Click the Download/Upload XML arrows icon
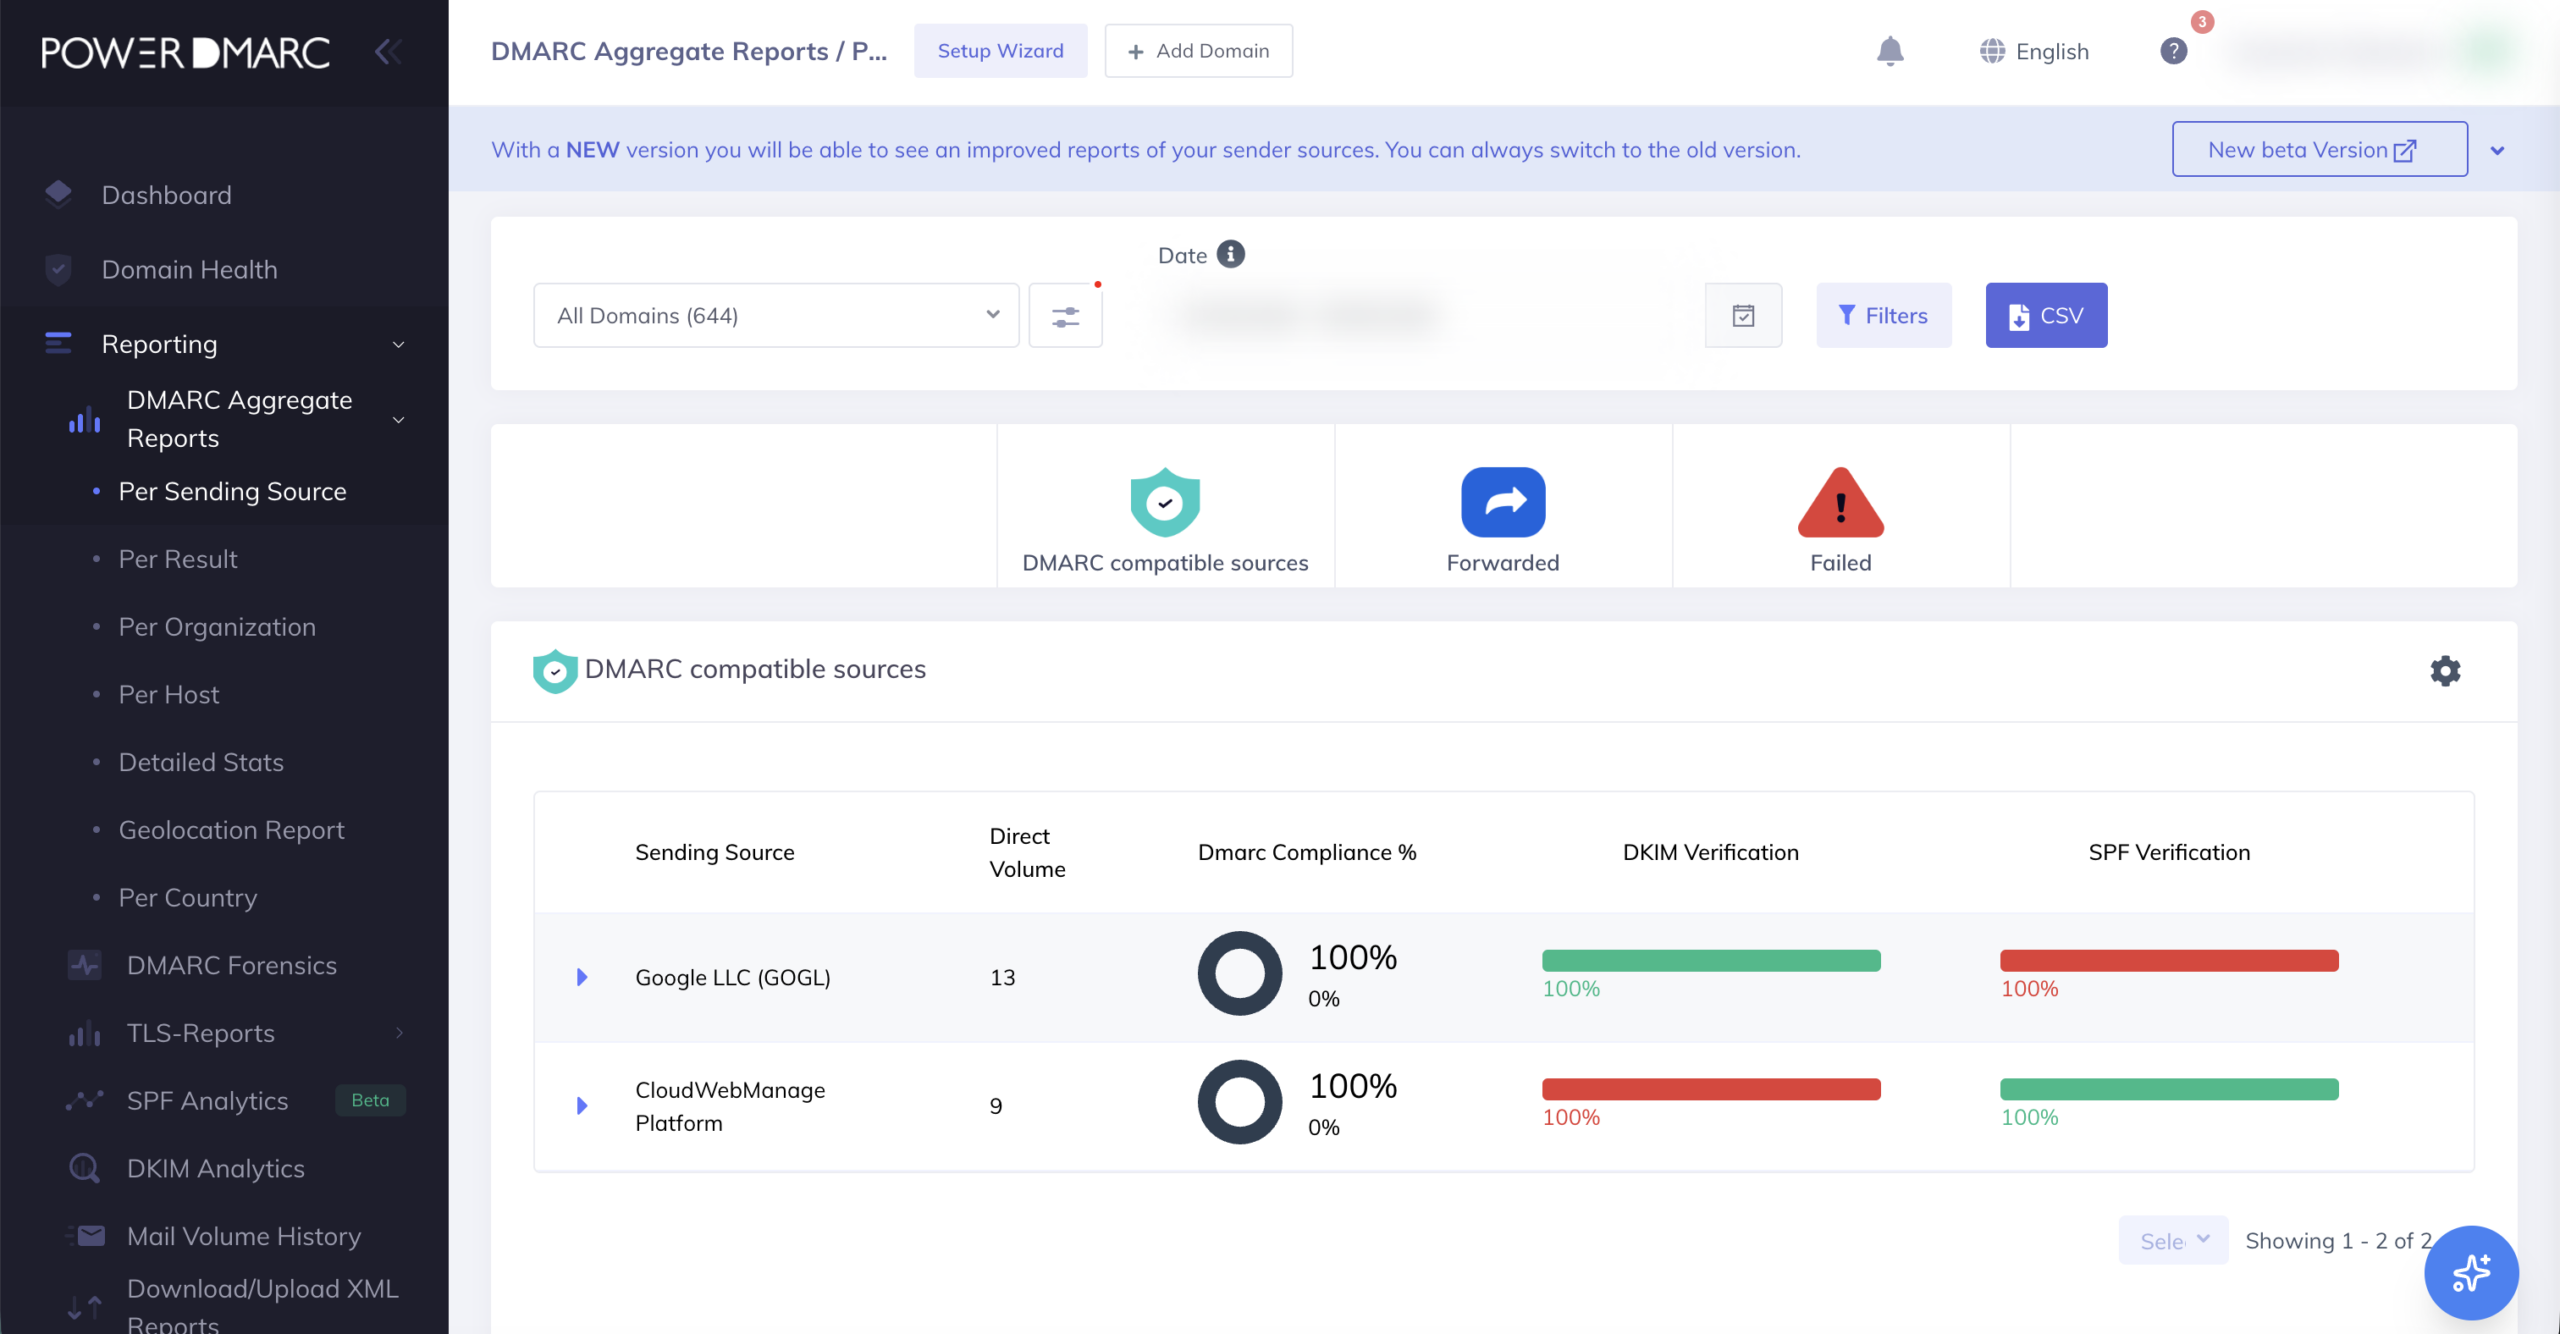Screen dimensions: 2560x1334 tap(84, 1306)
